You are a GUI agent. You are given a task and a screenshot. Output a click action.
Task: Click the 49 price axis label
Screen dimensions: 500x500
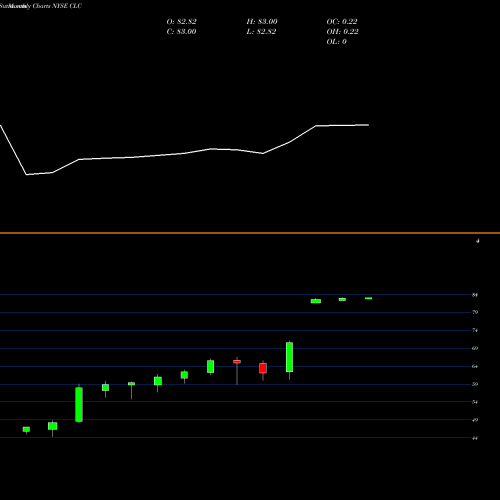click(x=475, y=420)
